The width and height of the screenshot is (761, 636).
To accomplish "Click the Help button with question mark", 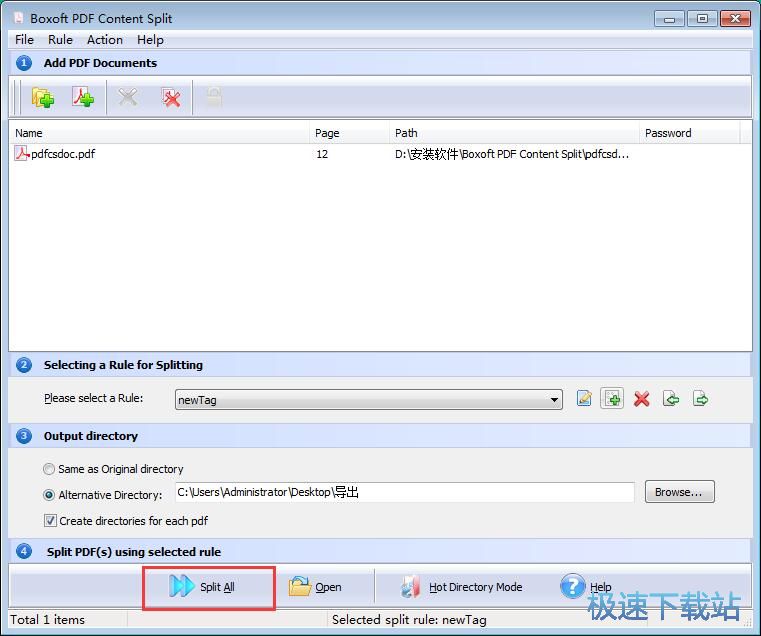I will pos(585,586).
